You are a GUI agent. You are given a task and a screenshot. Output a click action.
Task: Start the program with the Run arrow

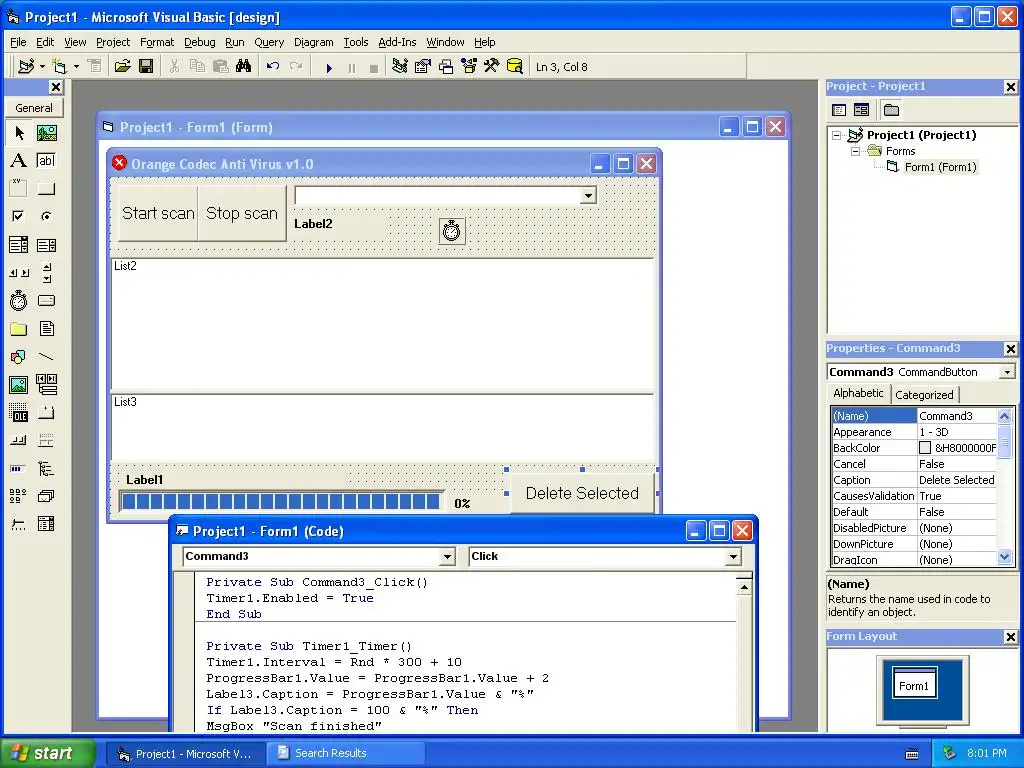[x=329, y=67]
